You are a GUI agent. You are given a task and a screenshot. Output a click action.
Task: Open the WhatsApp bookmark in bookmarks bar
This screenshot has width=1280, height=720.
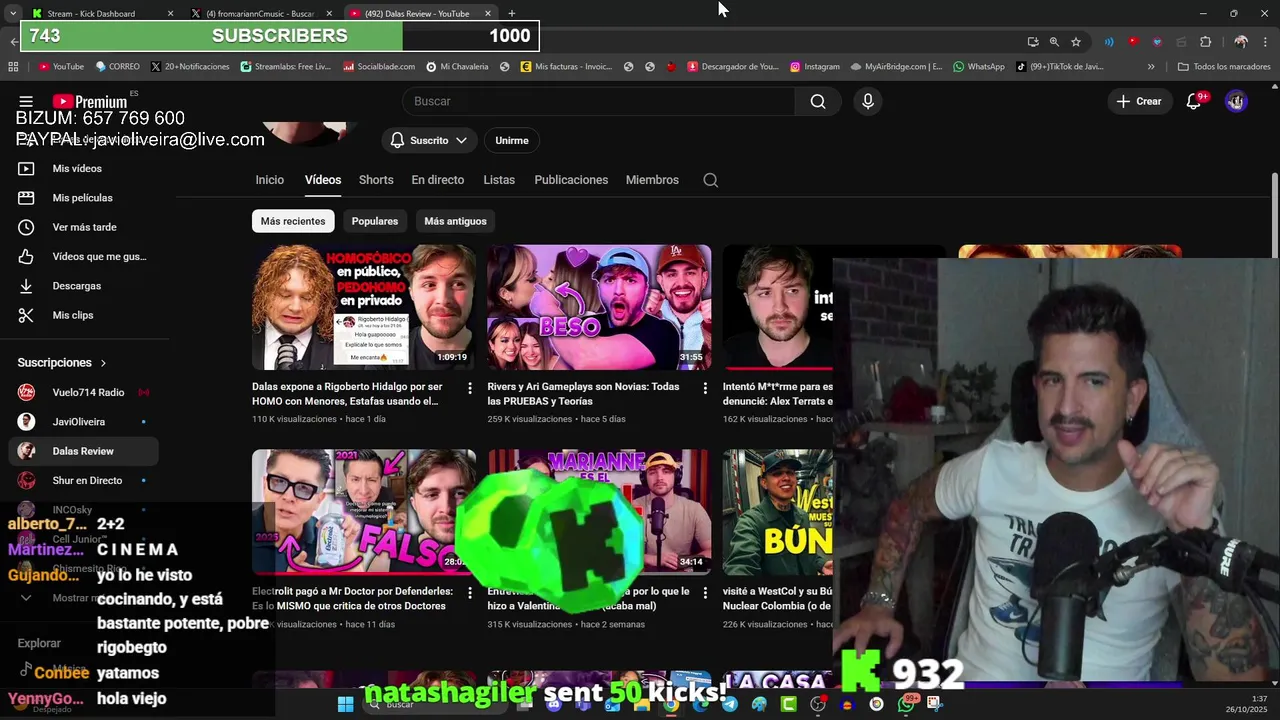(978, 67)
